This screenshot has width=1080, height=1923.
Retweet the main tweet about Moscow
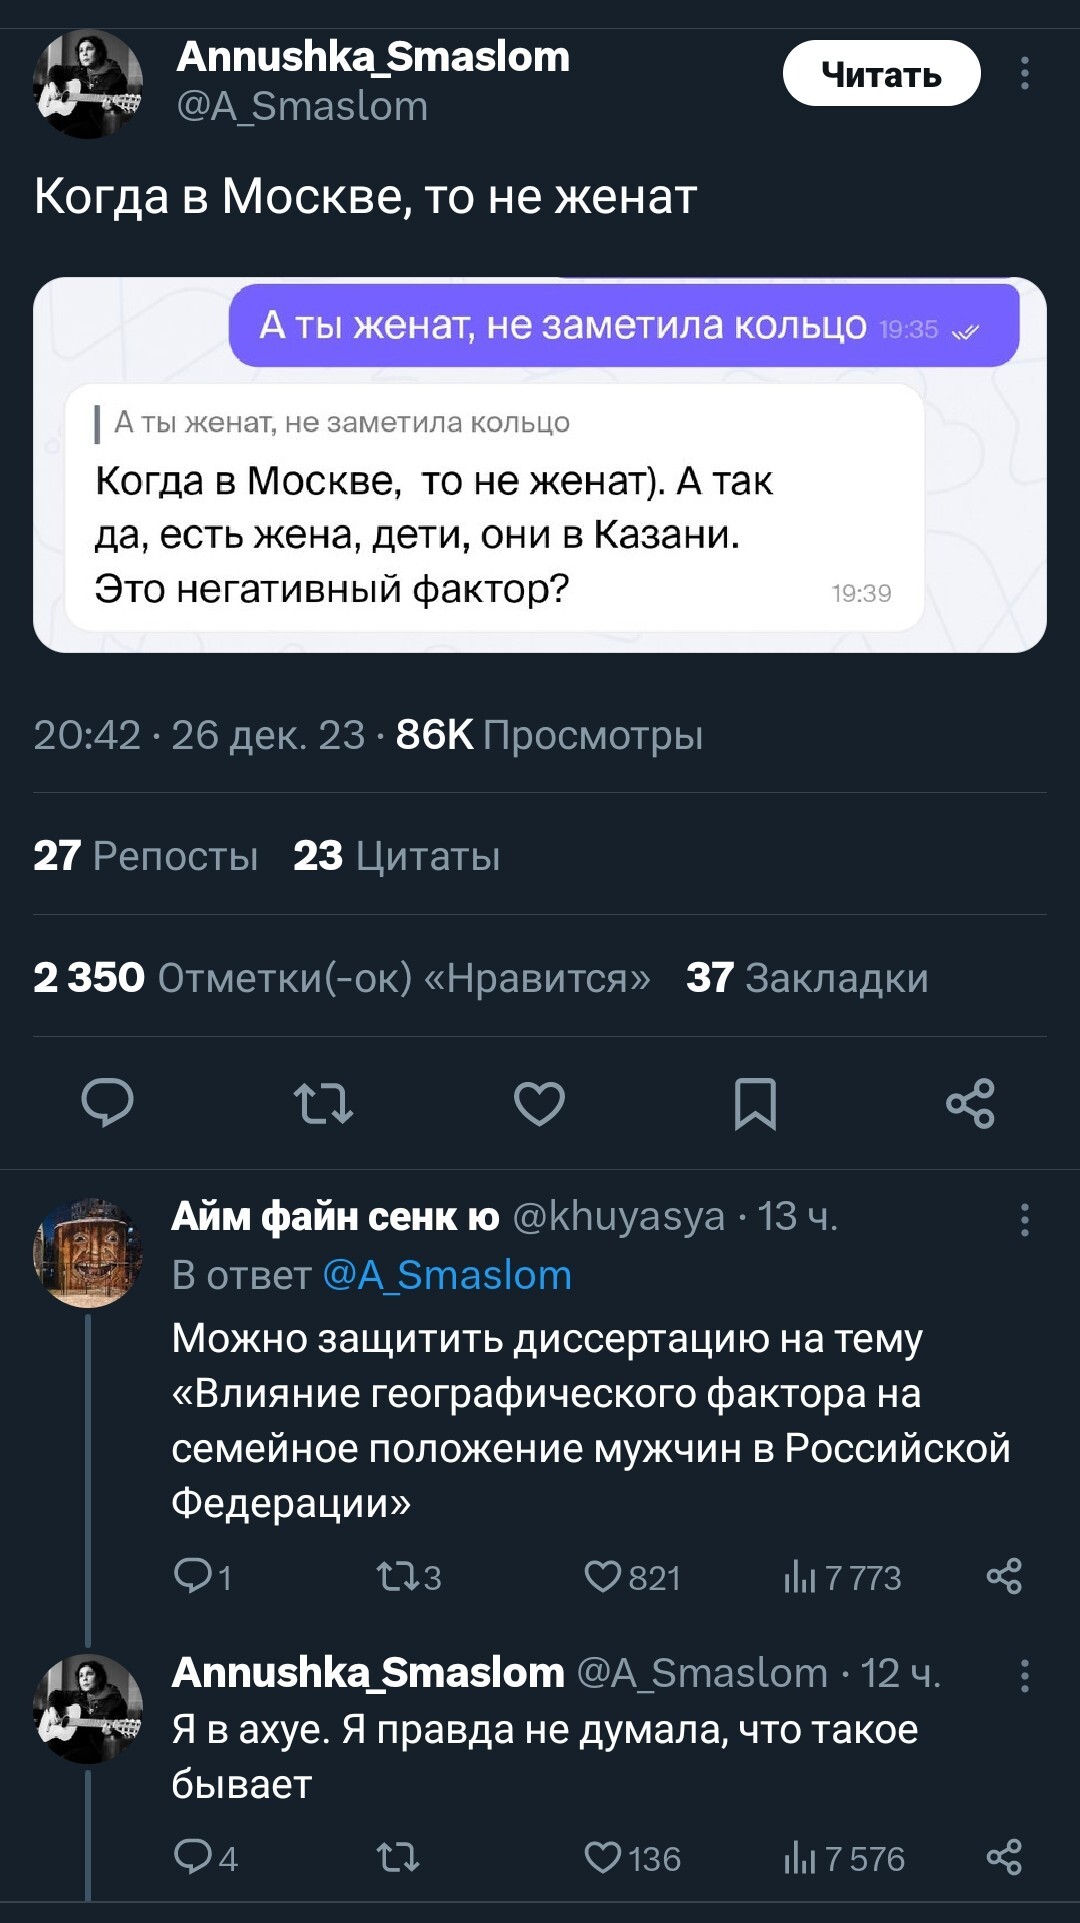[x=323, y=1103]
